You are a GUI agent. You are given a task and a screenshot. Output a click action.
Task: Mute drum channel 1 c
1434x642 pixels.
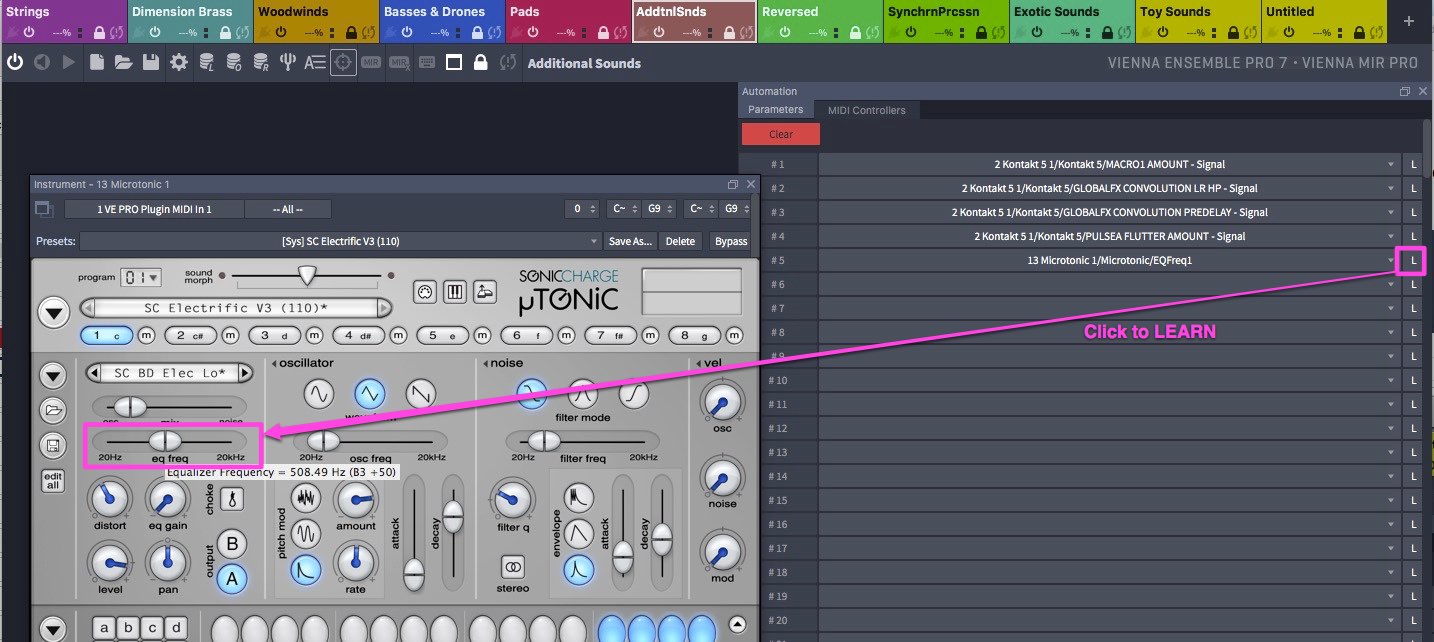146,335
